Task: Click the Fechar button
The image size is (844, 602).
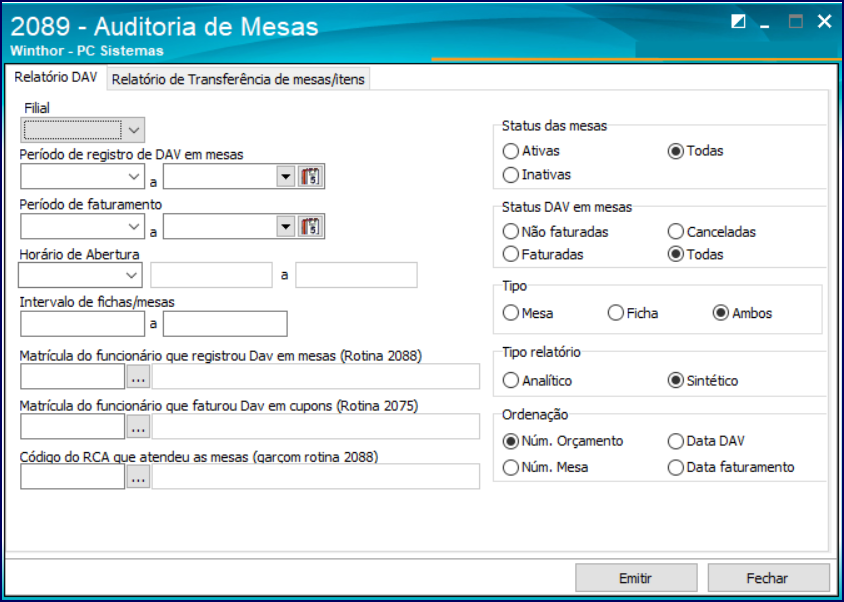Action: coord(768,578)
